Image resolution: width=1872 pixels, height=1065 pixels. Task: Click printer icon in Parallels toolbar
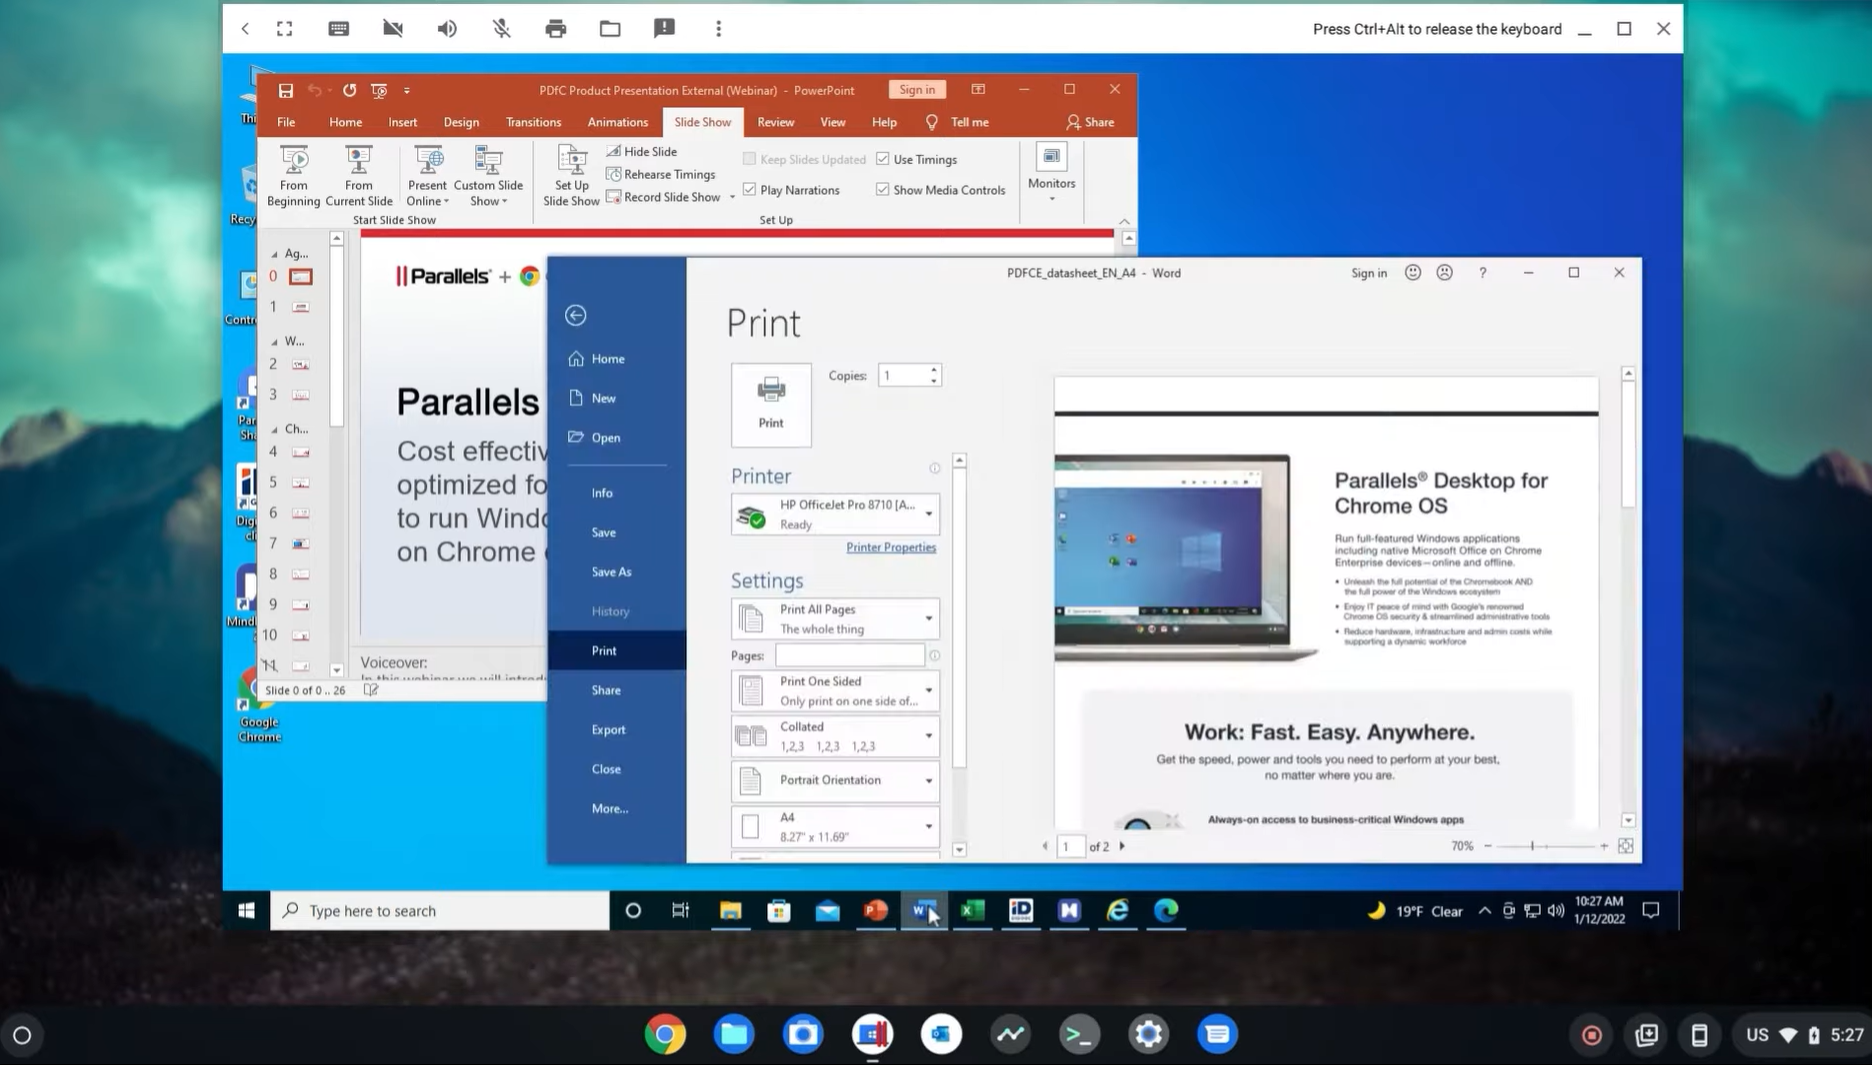pyautogui.click(x=555, y=29)
